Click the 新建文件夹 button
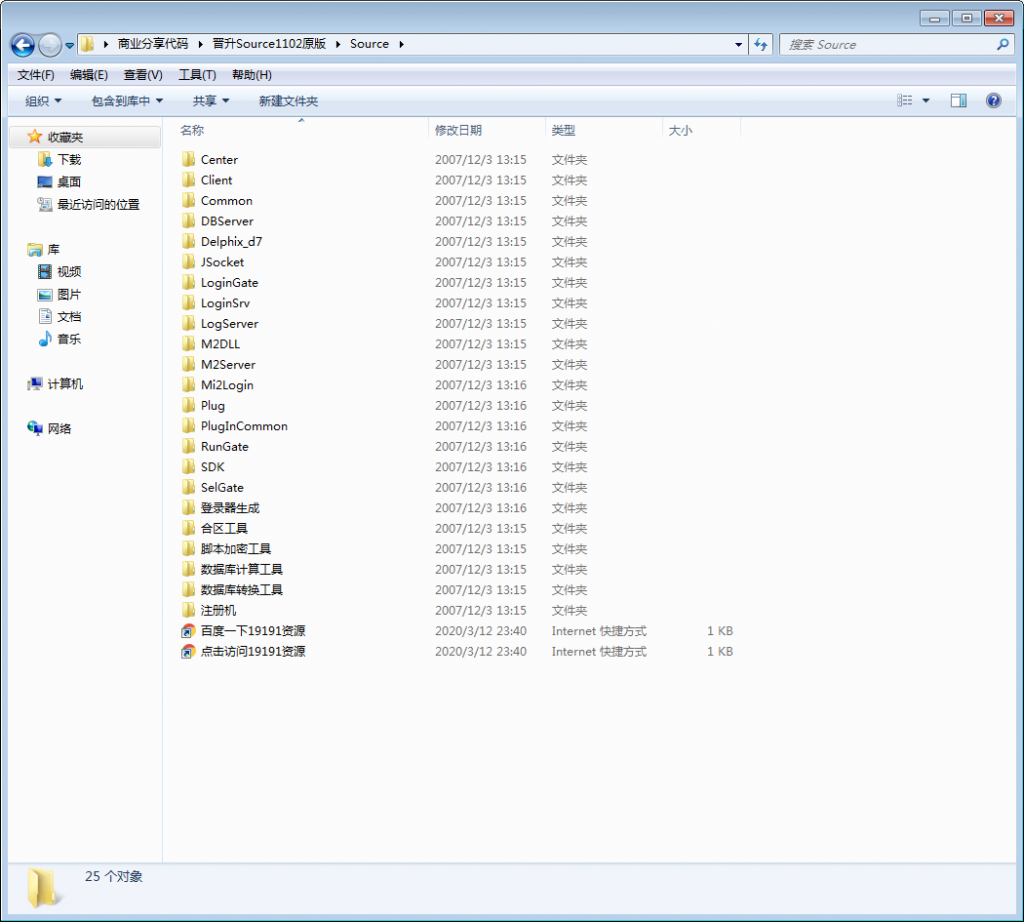Screen dimensions: 1024x922 288,101
